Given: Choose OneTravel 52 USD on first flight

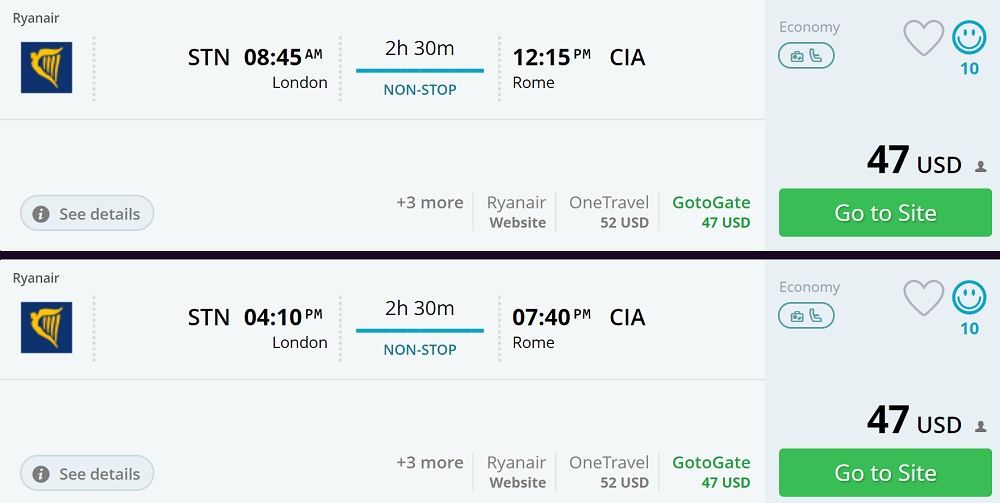Looking at the screenshot, I should [609, 212].
